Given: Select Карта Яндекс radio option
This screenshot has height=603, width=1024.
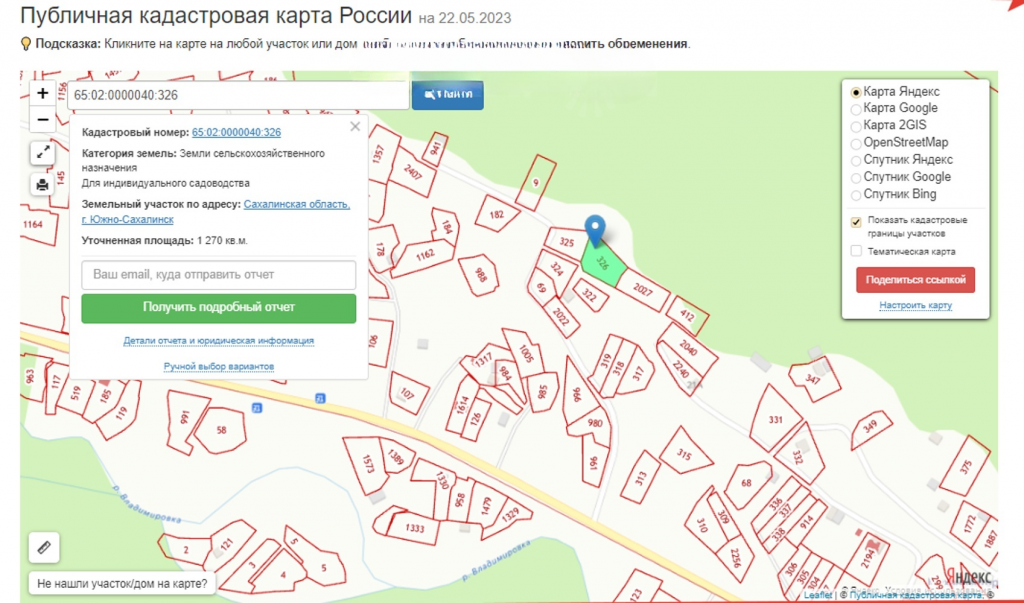Looking at the screenshot, I should click(856, 92).
